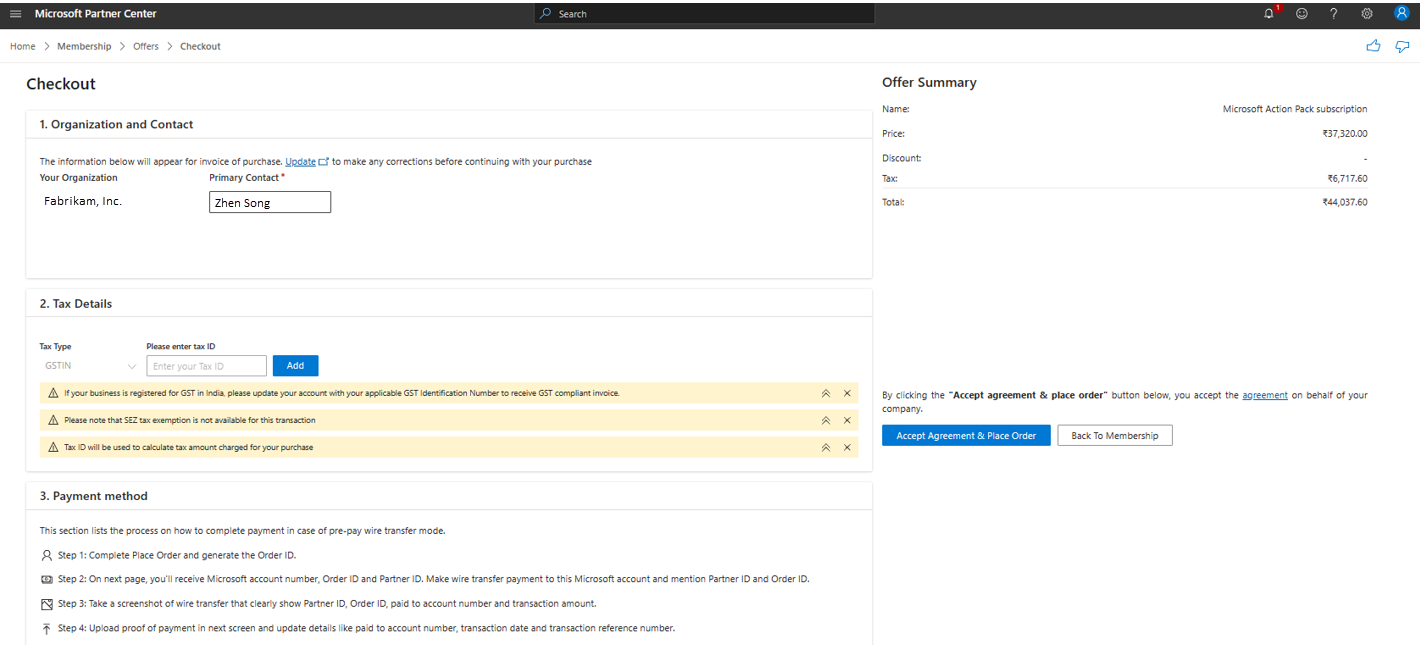Viewport: 1420px width, 645px height.
Task: Collapse the GST registration warning message
Action: [x=825, y=393]
